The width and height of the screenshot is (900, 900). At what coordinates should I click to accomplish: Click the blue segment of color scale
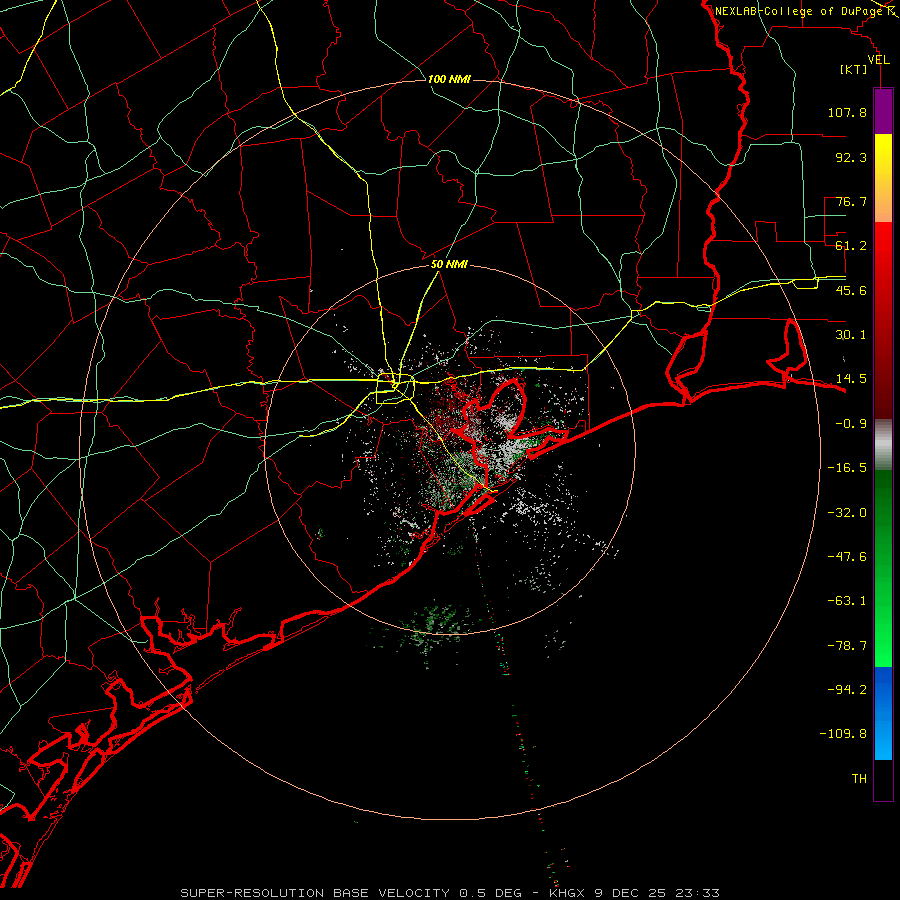(883, 713)
